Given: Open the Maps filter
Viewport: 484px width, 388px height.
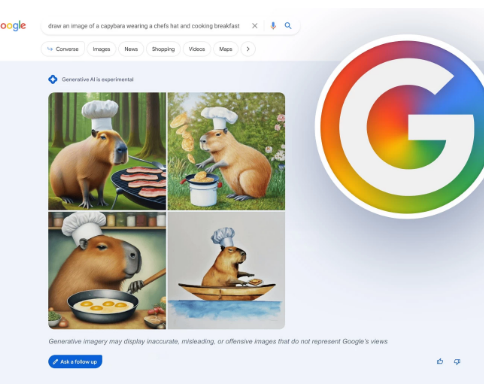Looking at the screenshot, I should (x=226, y=49).
